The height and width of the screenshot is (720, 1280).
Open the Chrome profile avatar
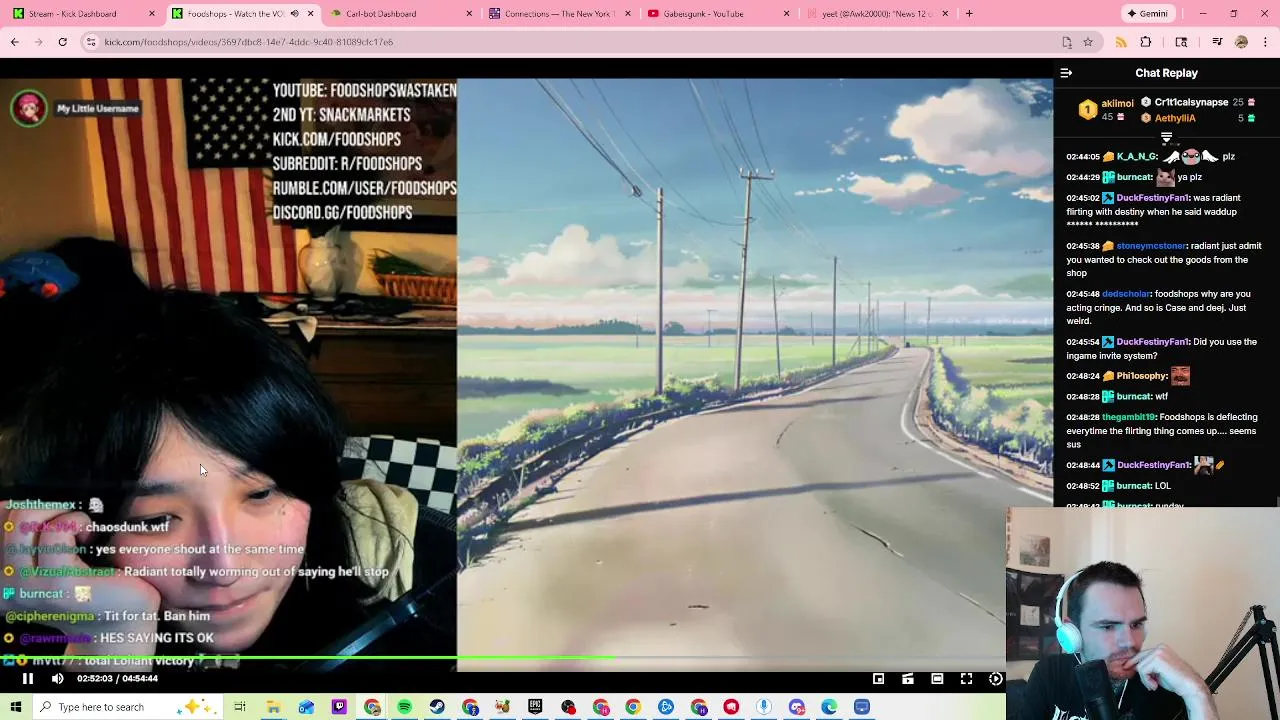1242,42
